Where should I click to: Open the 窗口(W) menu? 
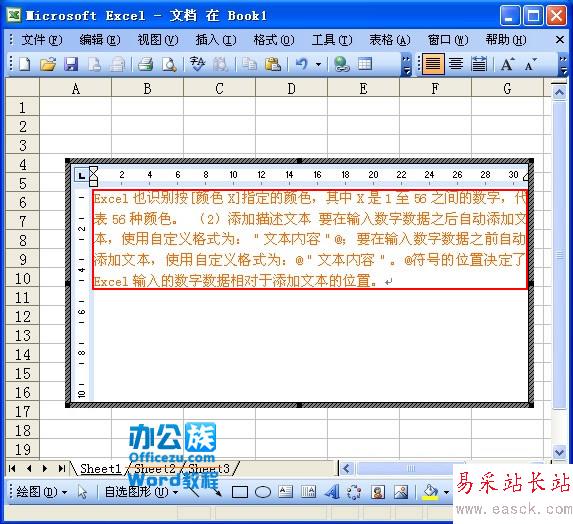coord(448,39)
